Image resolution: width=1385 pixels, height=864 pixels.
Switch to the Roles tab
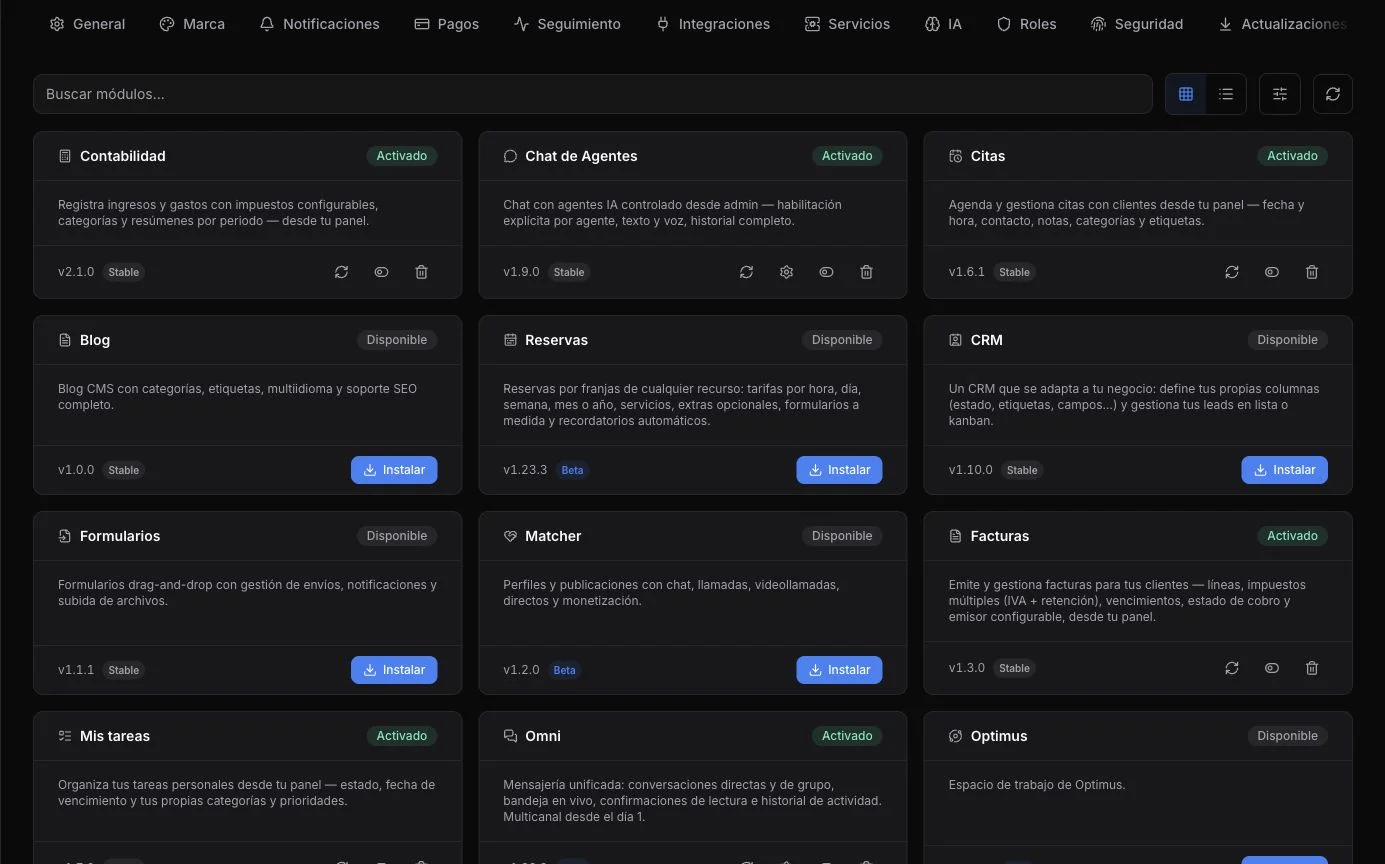coord(1027,24)
